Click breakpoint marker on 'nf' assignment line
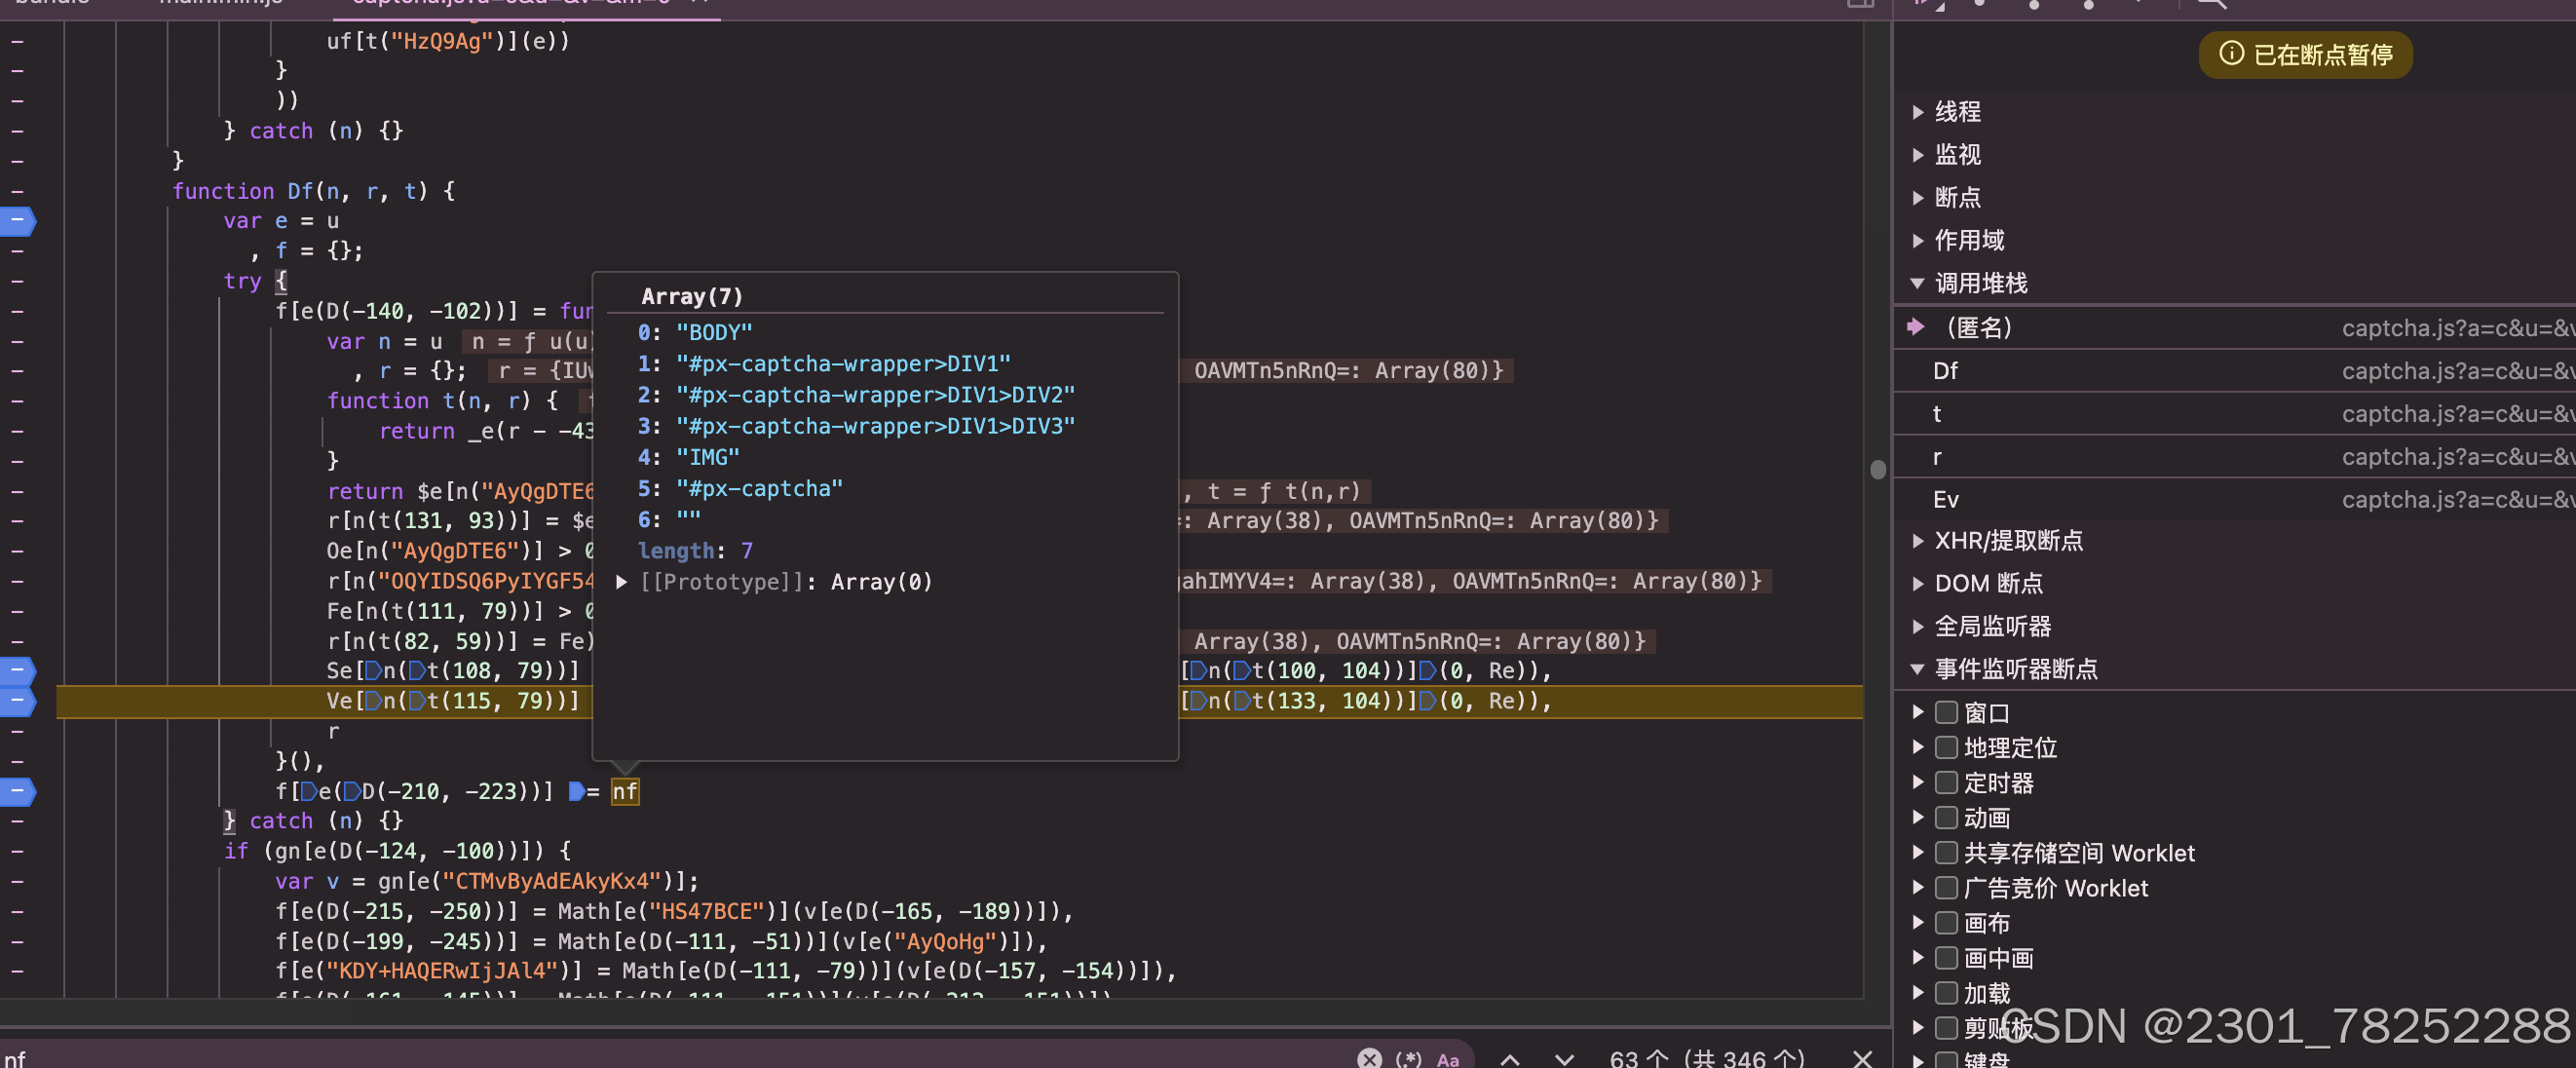 [x=18, y=792]
